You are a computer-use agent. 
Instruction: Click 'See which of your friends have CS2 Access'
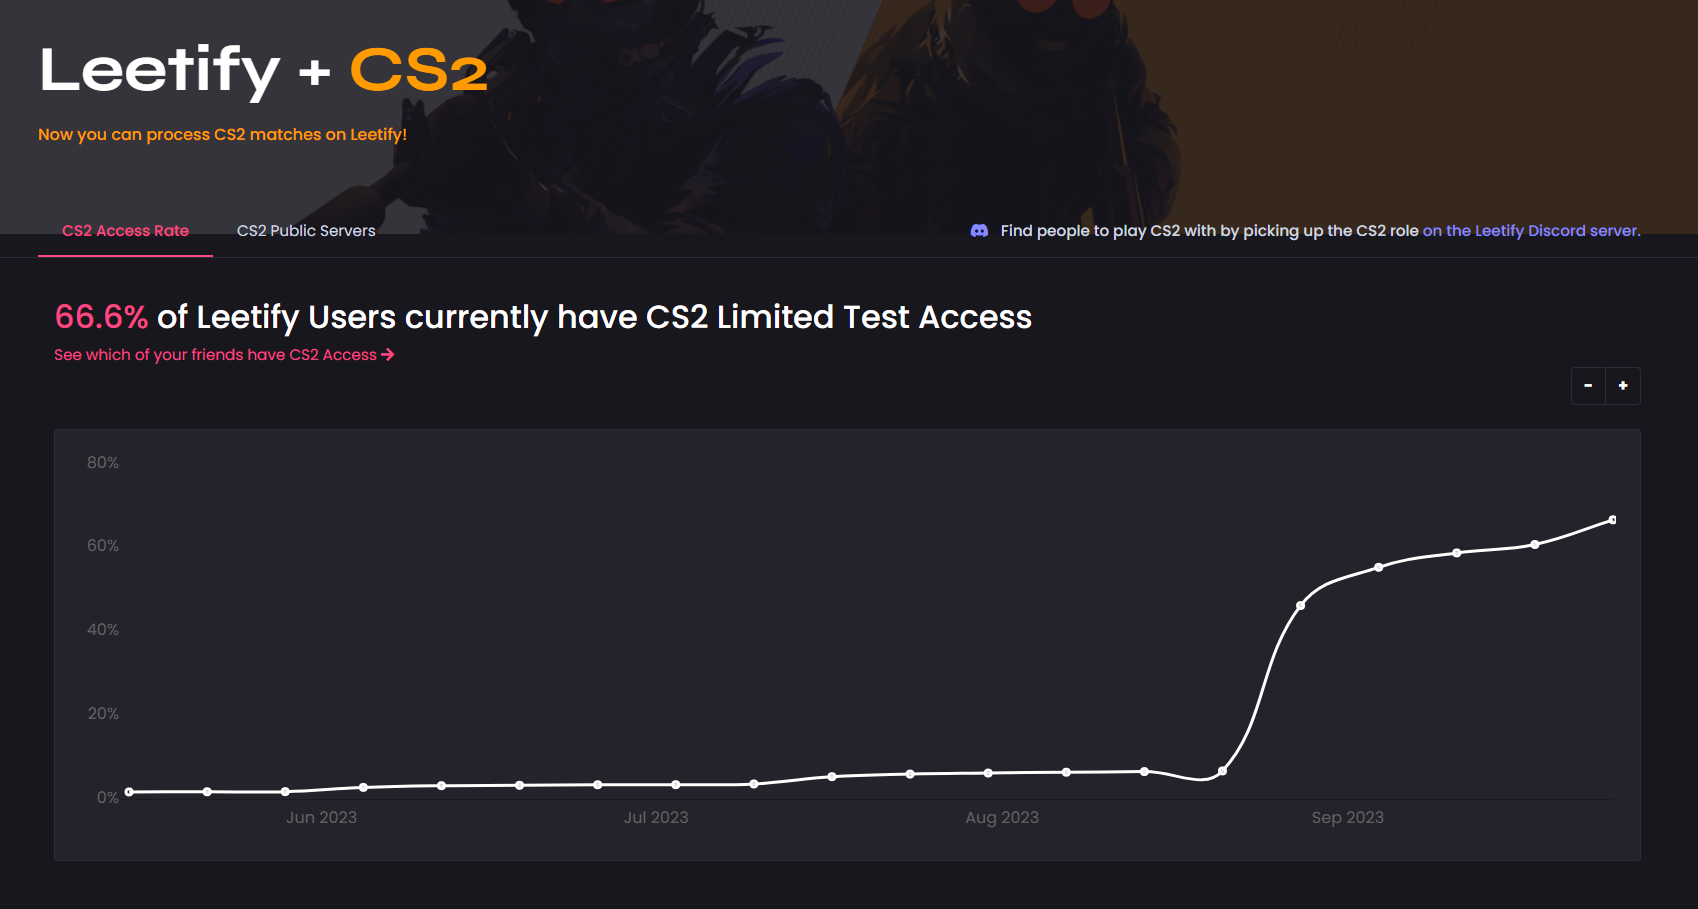coord(215,354)
